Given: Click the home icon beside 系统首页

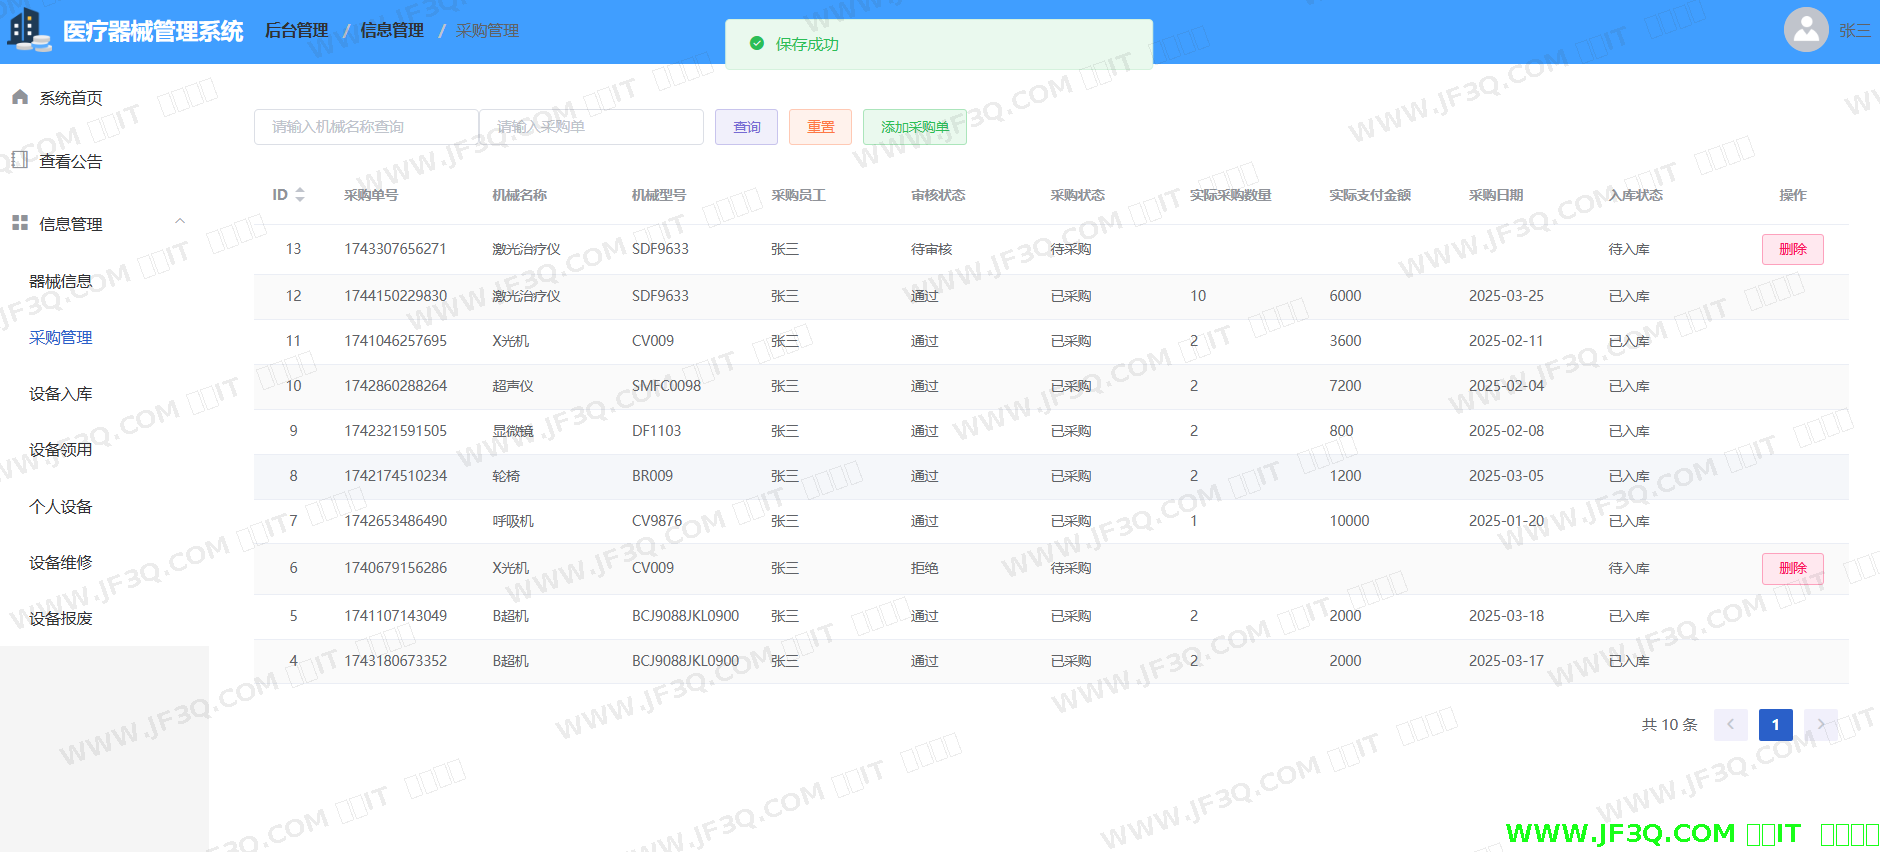Looking at the screenshot, I should (19, 97).
